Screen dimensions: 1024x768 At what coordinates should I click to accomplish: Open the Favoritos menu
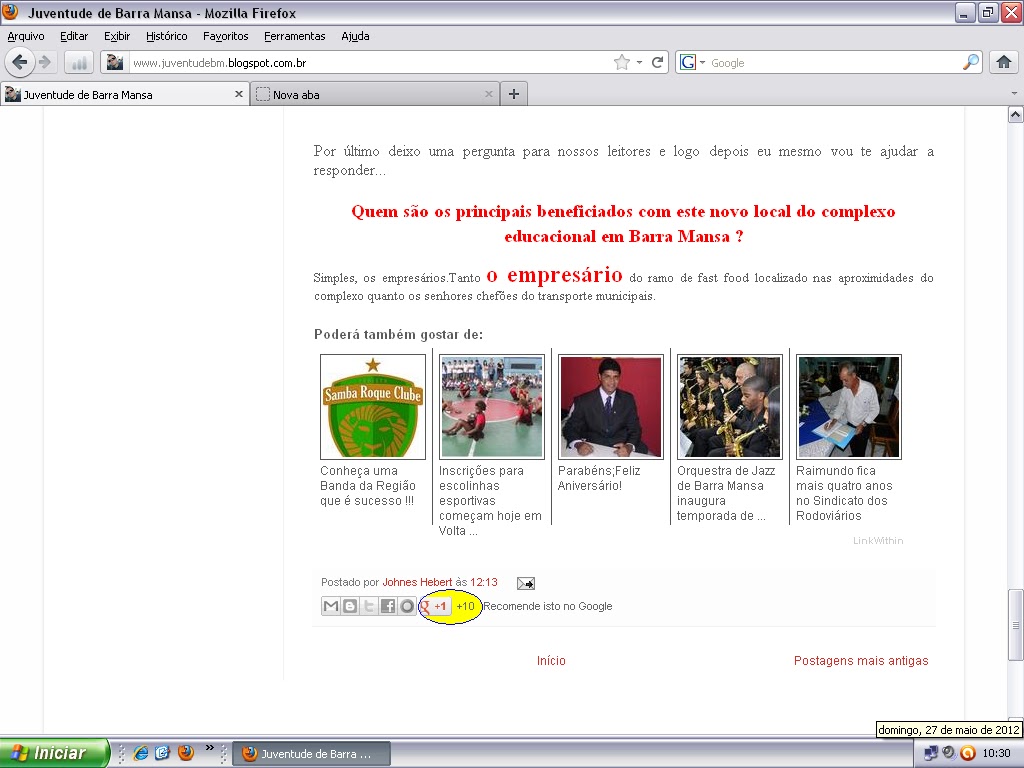[x=225, y=37]
